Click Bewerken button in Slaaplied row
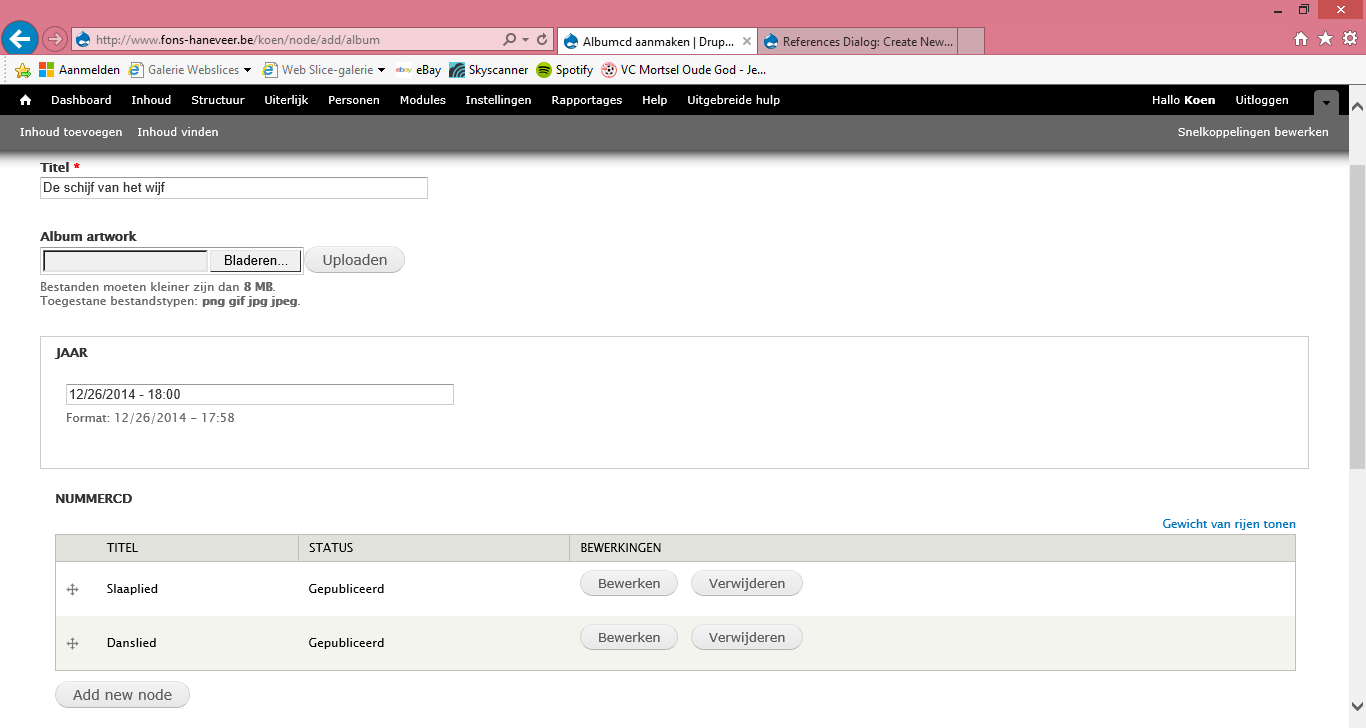1366x728 pixels. pyautogui.click(x=629, y=583)
